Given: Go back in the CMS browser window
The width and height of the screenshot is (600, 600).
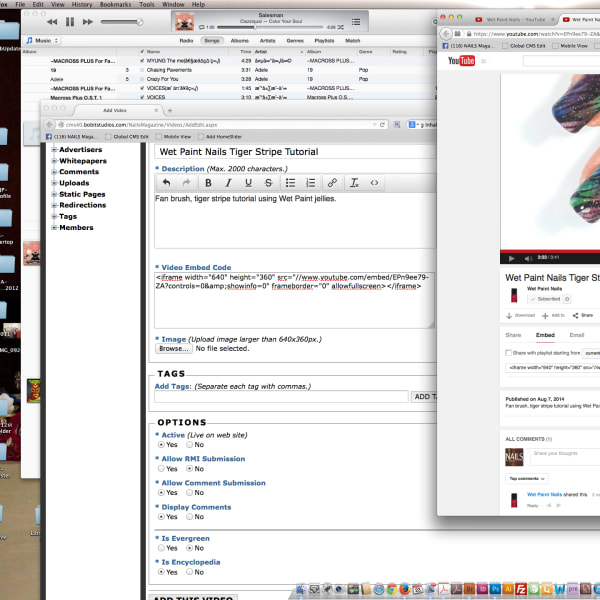Looking at the screenshot, I should [49, 125].
